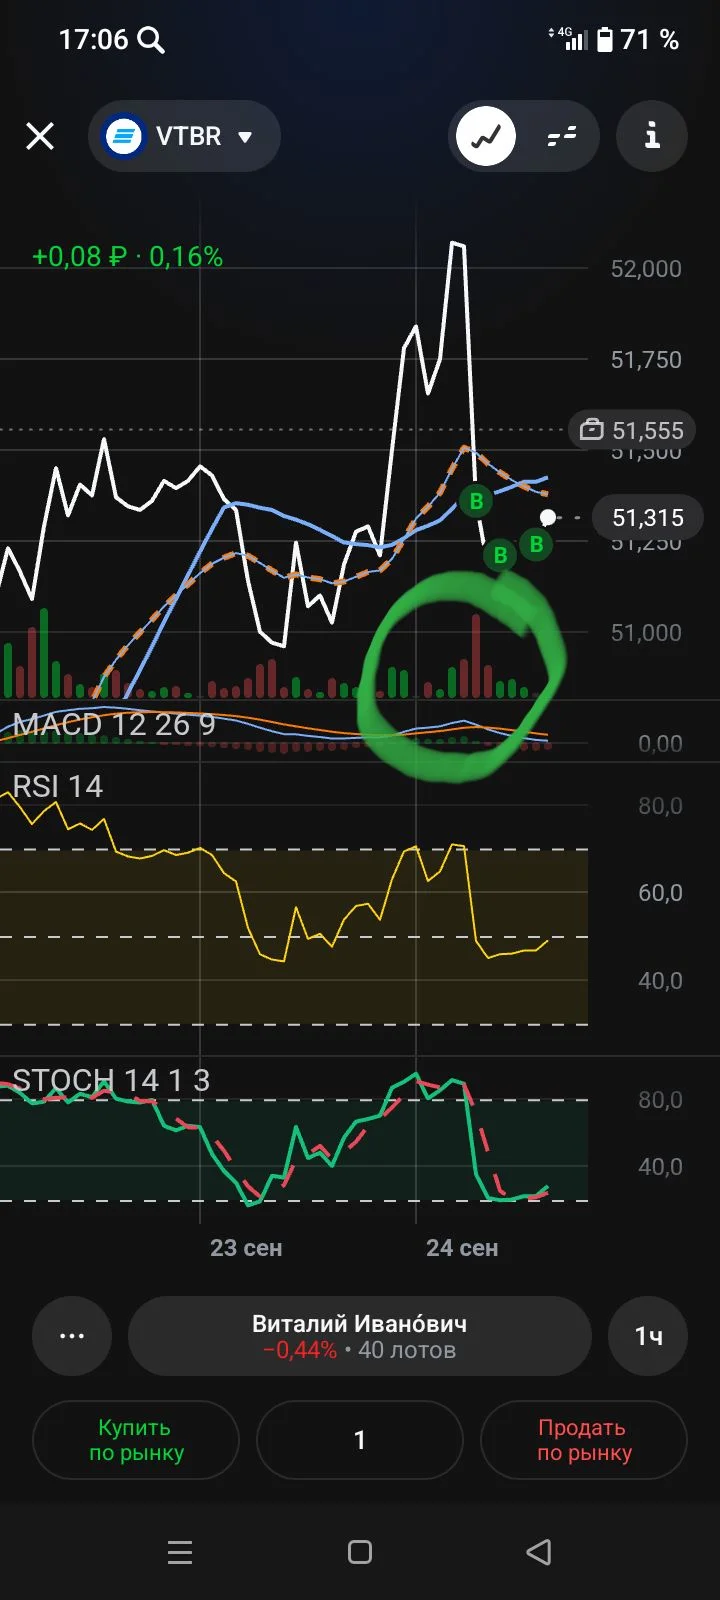Open the instrument info icon
This screenshot has height=1600, width=720.
[652, 135]
